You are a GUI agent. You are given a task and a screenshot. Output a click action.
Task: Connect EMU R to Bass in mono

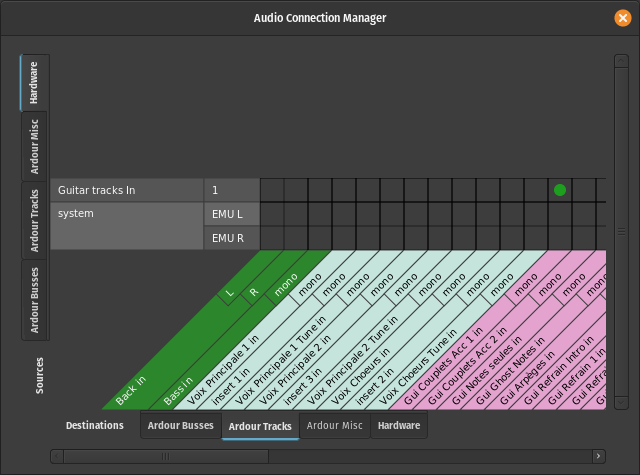click(320, 238)
